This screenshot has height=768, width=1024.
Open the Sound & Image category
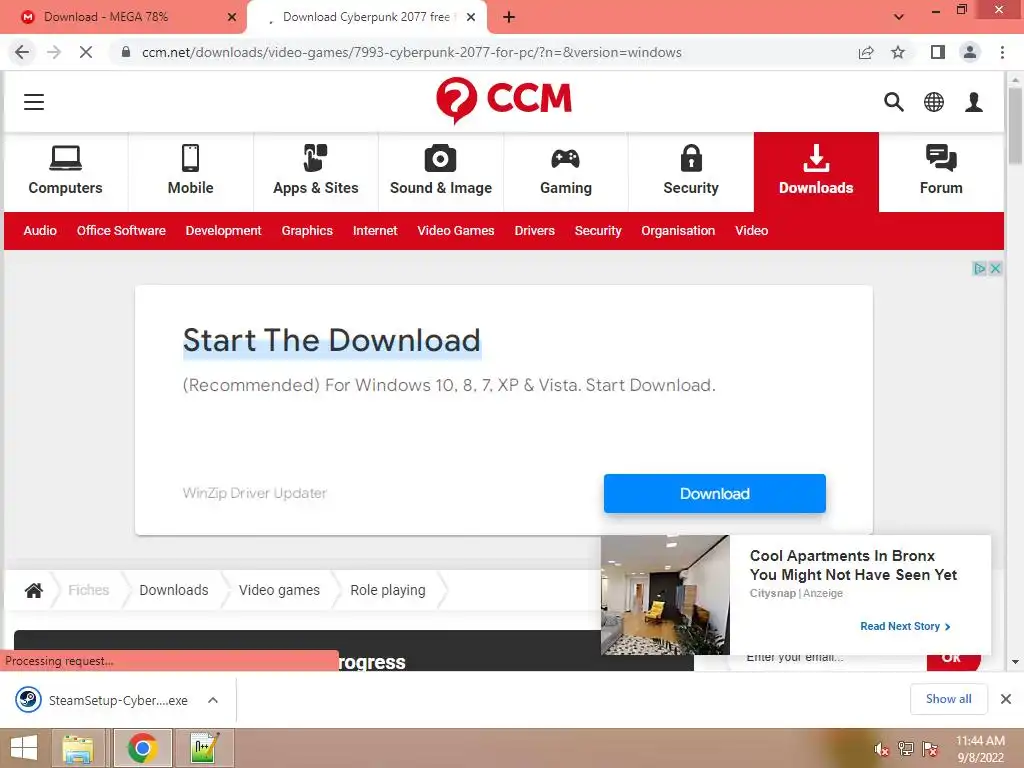[x=441, y=171]
